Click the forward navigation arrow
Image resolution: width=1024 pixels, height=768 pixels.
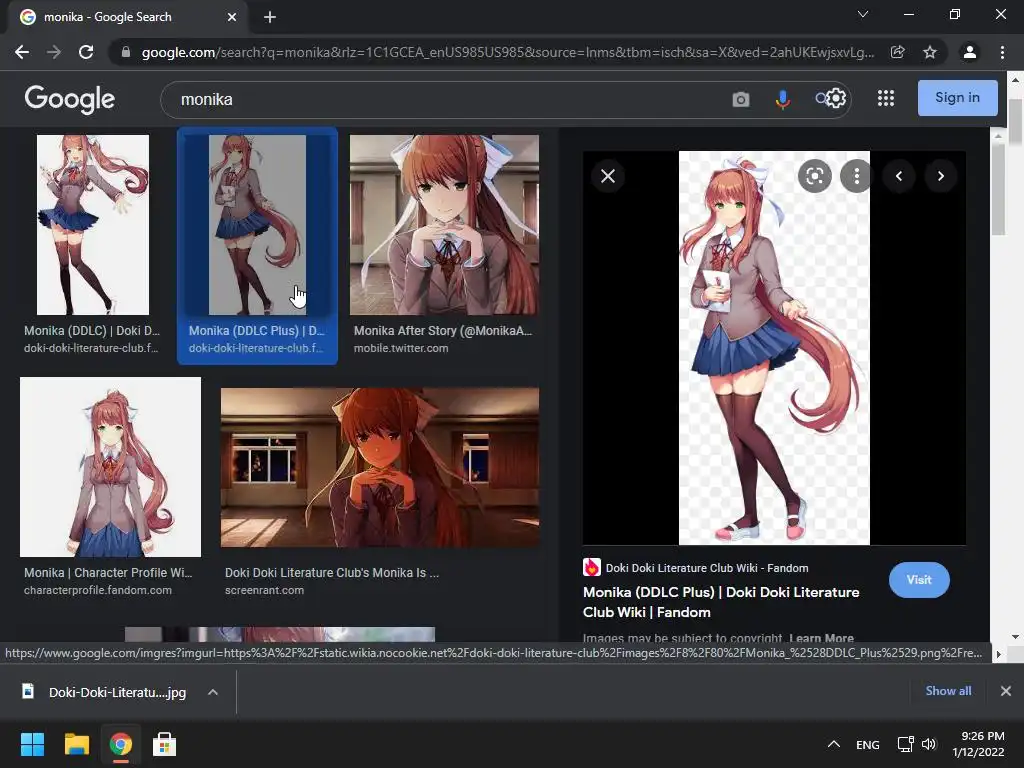point(54,52)
